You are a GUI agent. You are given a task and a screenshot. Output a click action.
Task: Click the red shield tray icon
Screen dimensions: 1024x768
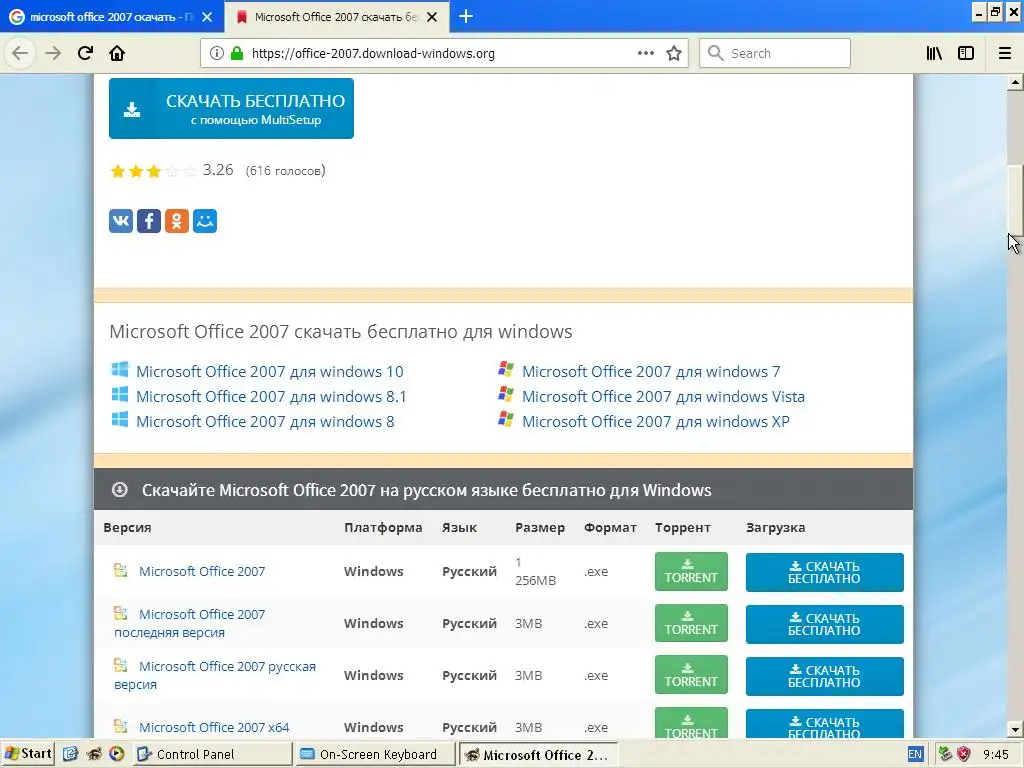964,754
